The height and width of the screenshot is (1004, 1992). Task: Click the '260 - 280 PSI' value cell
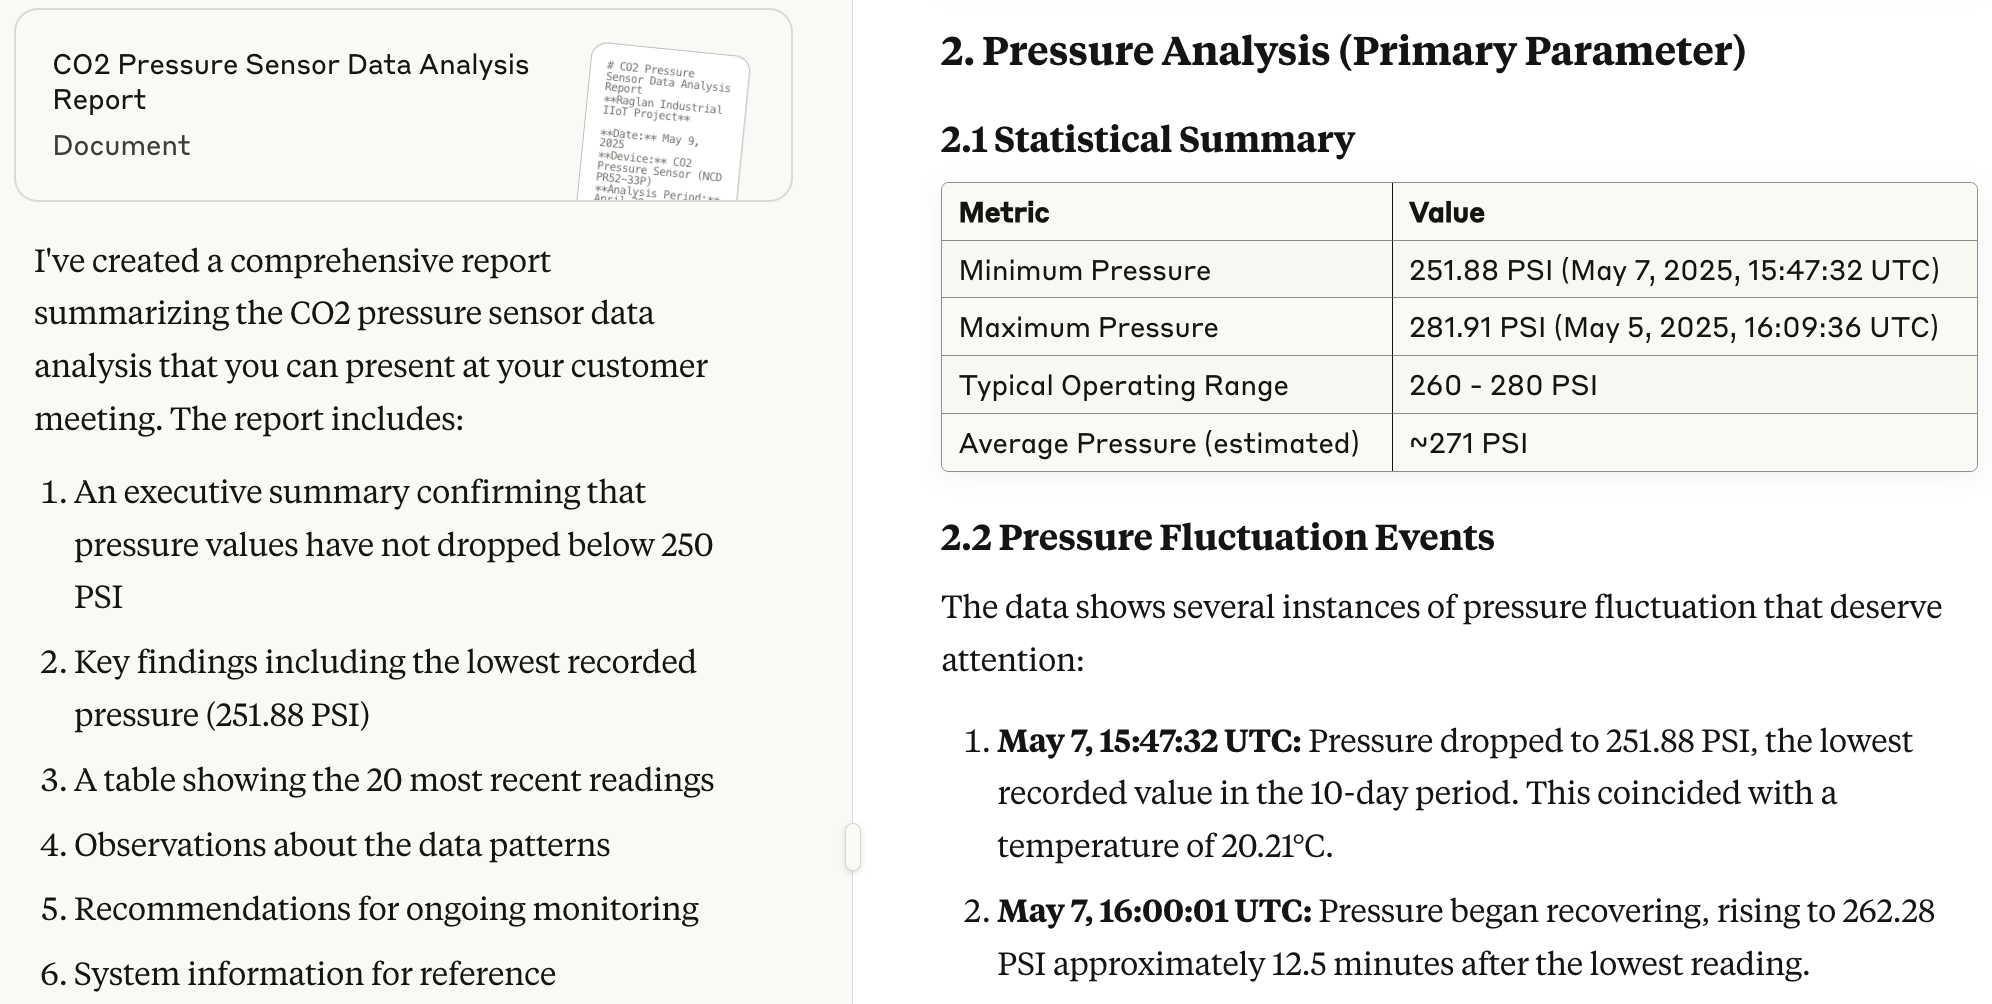[x=1684, y=385]
